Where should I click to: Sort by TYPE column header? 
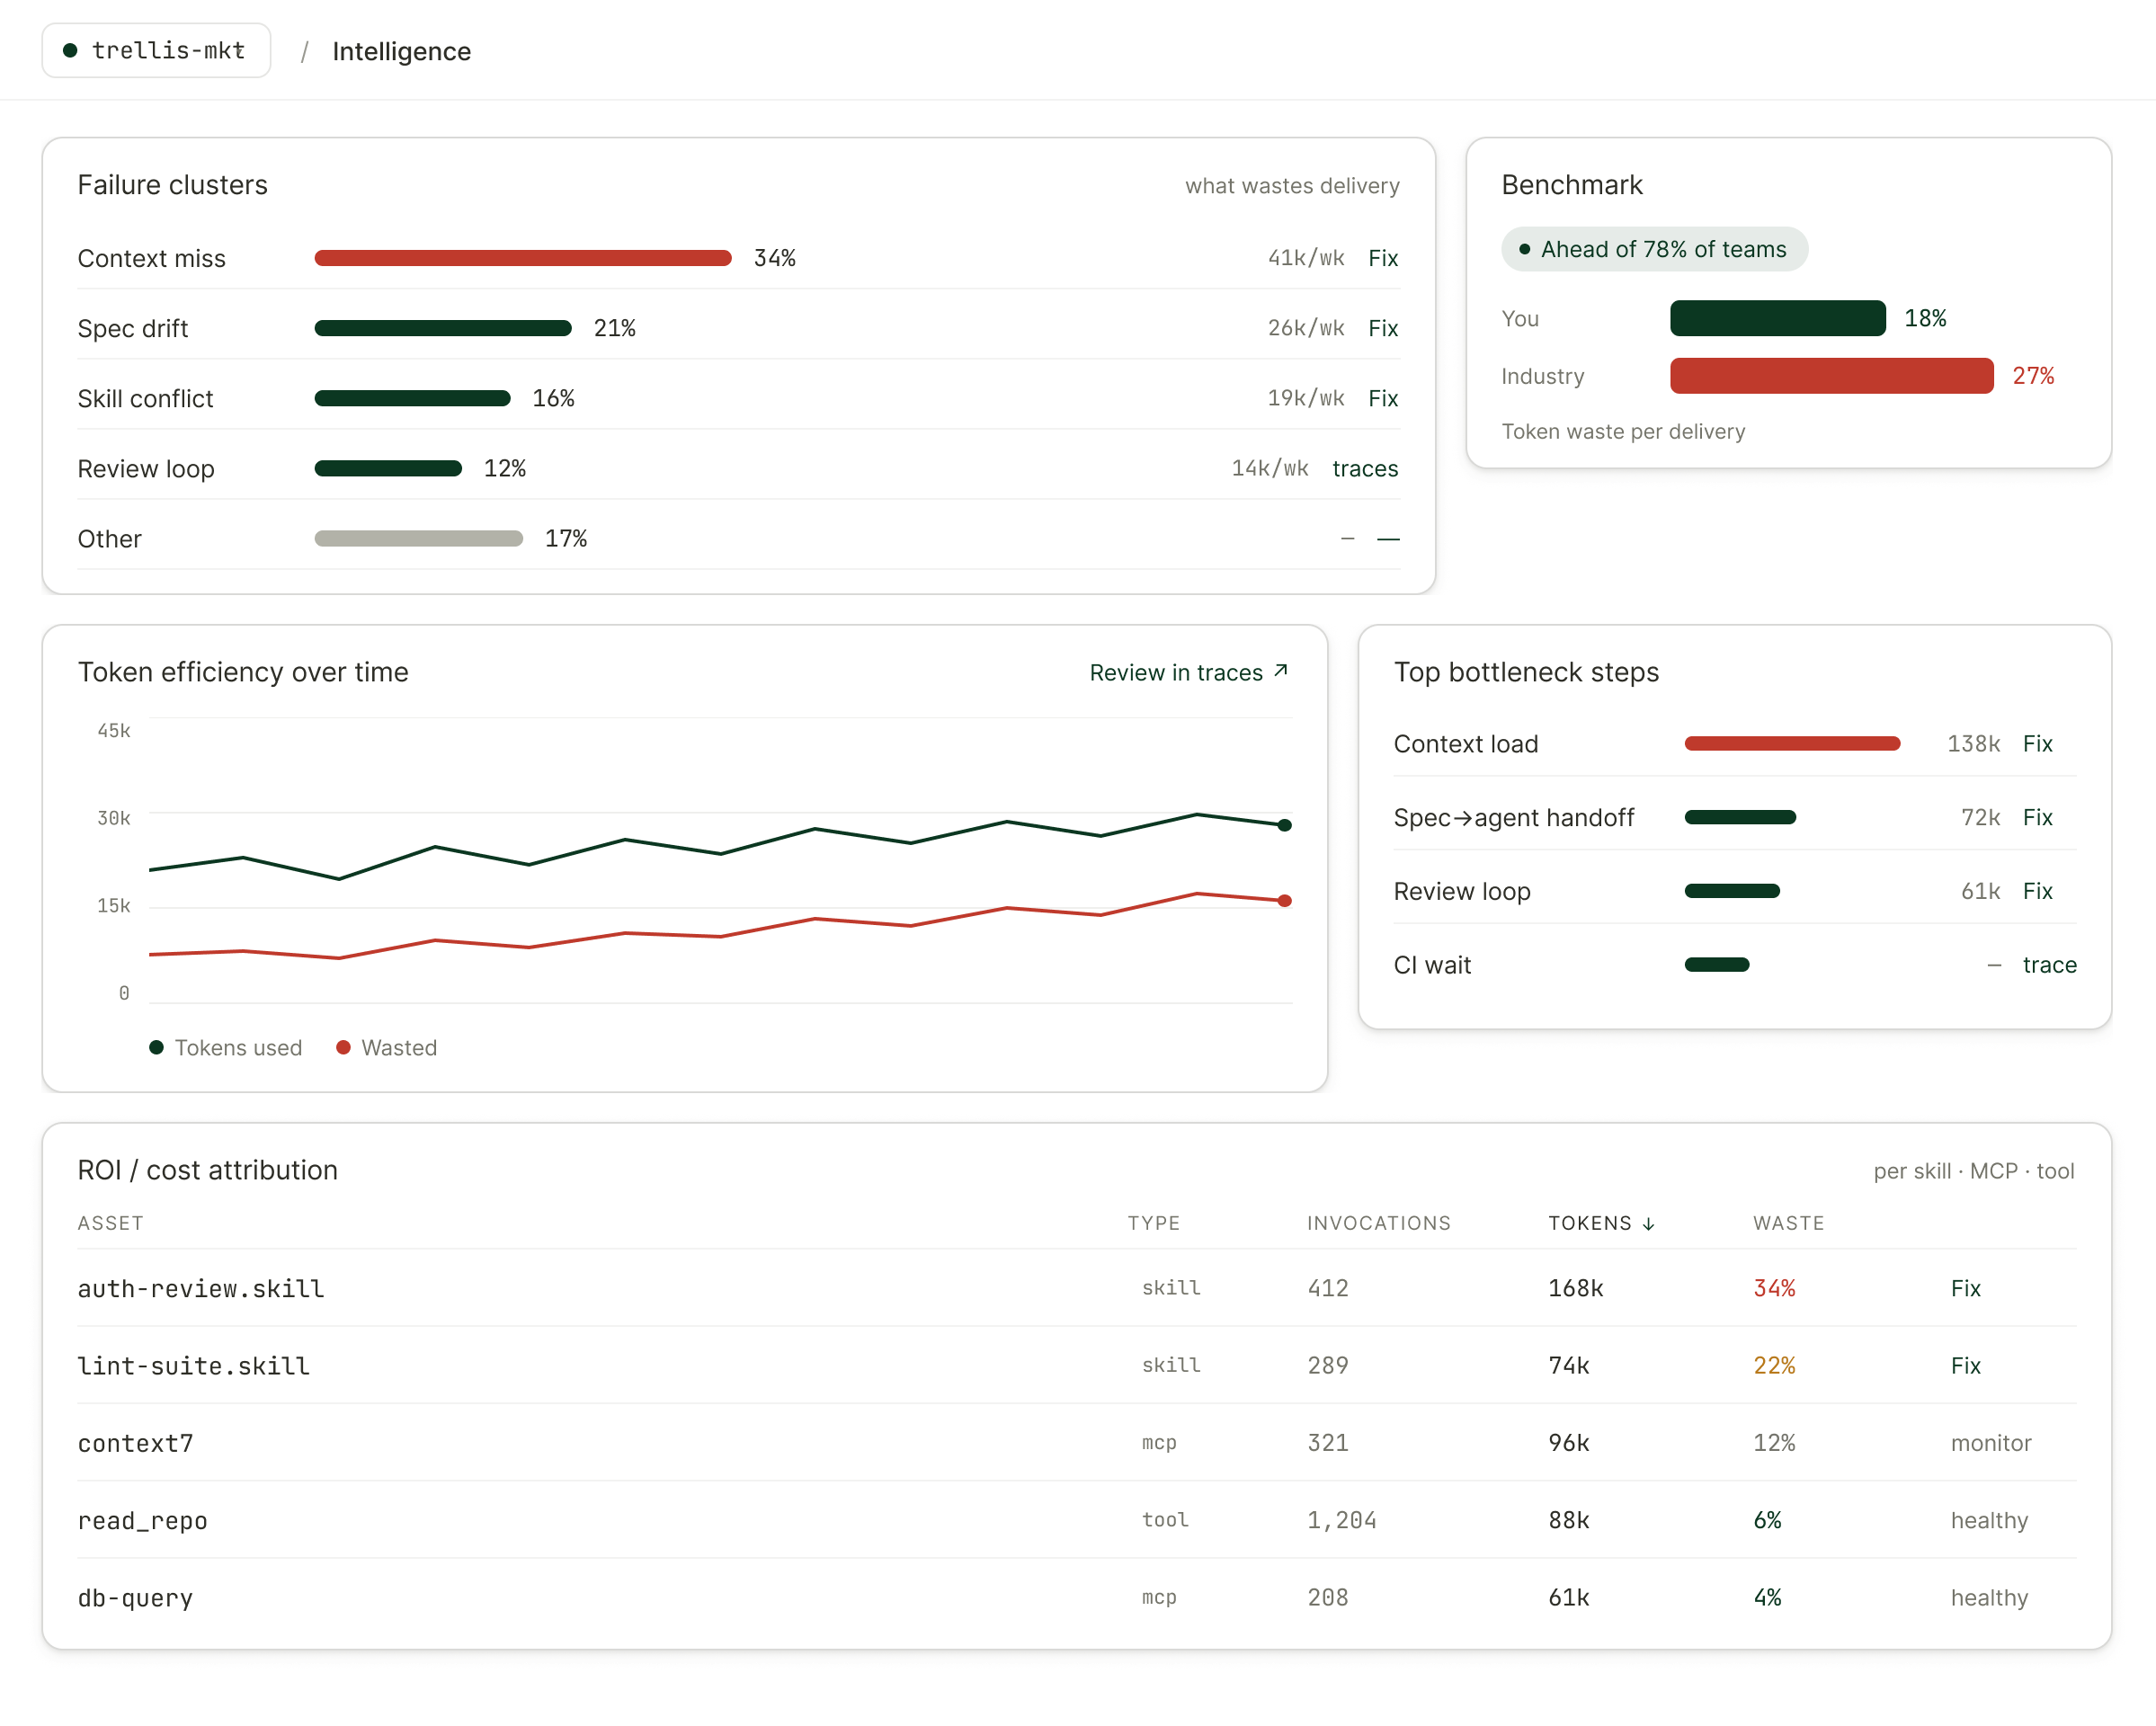pos(1153,1223)
